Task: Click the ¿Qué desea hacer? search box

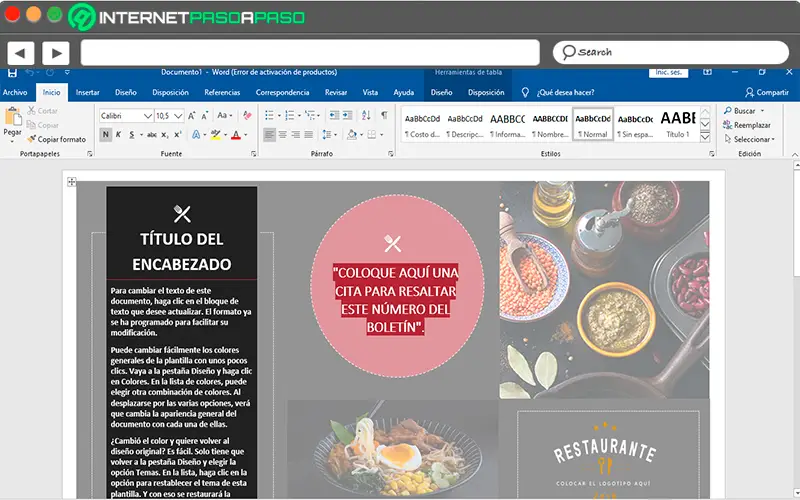Action: point(565,92)
